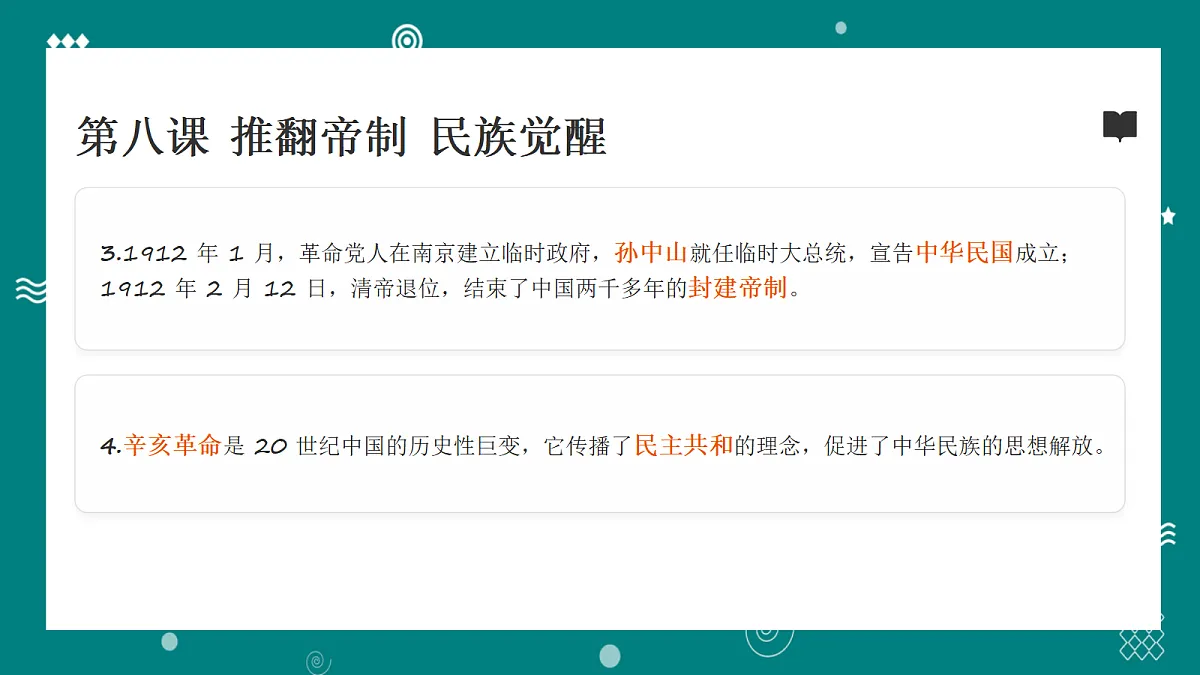
Task: Click the phrase 促进了中华民族的思想解放
Action: 959,446
